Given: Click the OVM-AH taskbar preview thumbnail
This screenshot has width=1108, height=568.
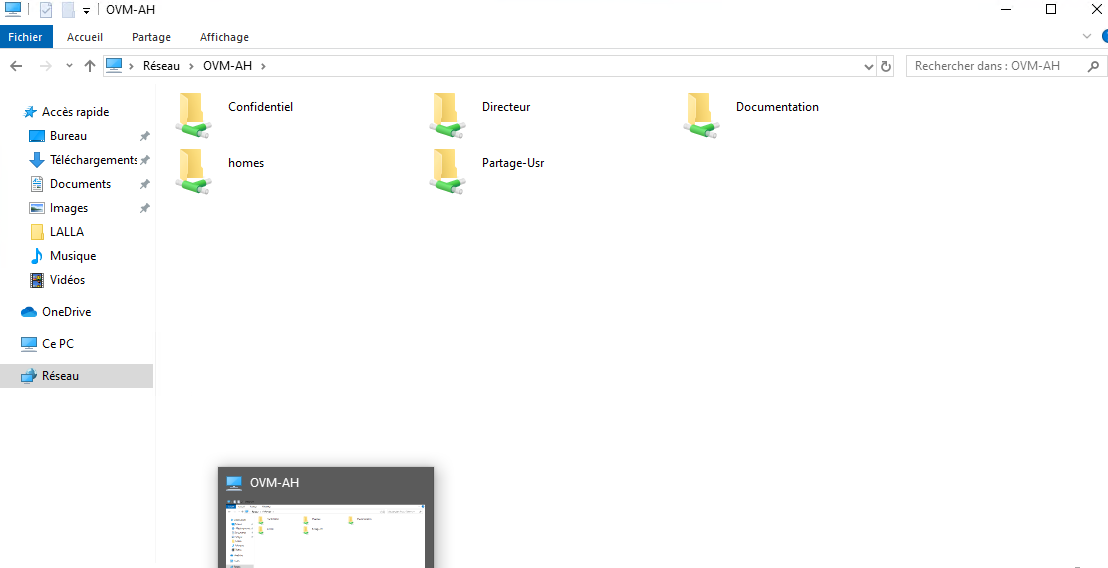Looking at the screenshot, I should click(x=326, y=534).
